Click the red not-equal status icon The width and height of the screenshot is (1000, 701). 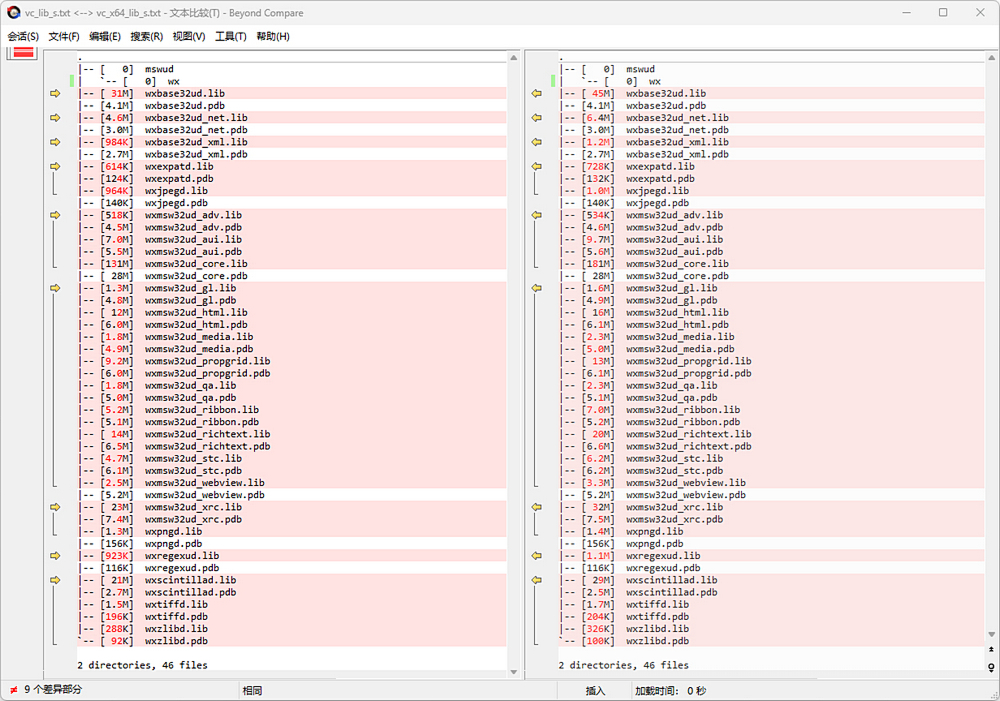pos(13,690)
